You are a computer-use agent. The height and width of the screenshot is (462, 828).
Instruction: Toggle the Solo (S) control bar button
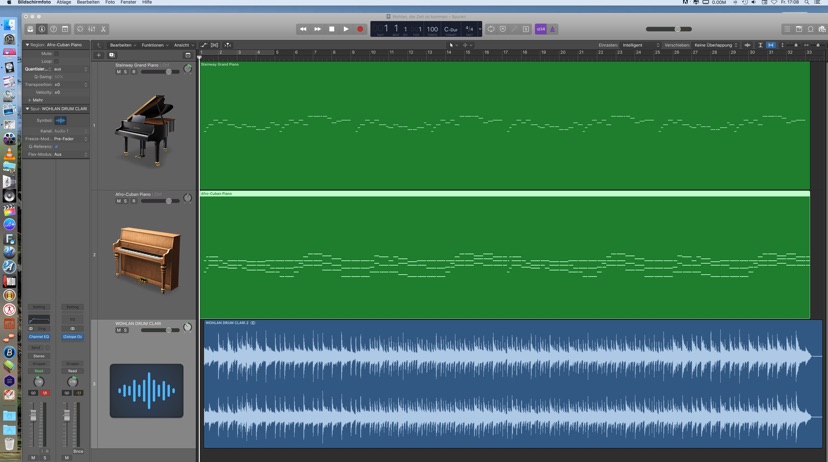tap(526, 29)
